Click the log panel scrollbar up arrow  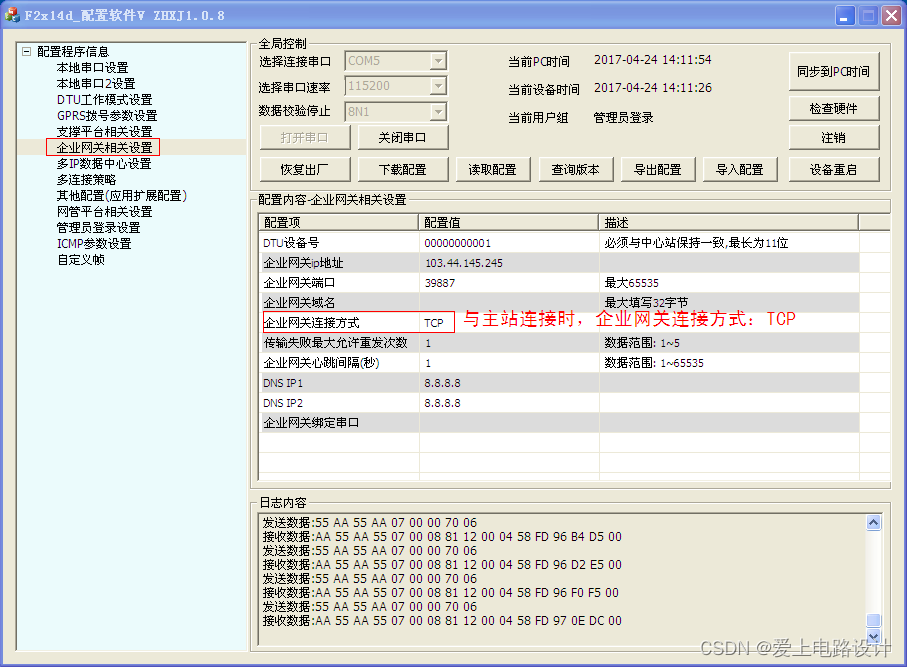click(873, 521)
